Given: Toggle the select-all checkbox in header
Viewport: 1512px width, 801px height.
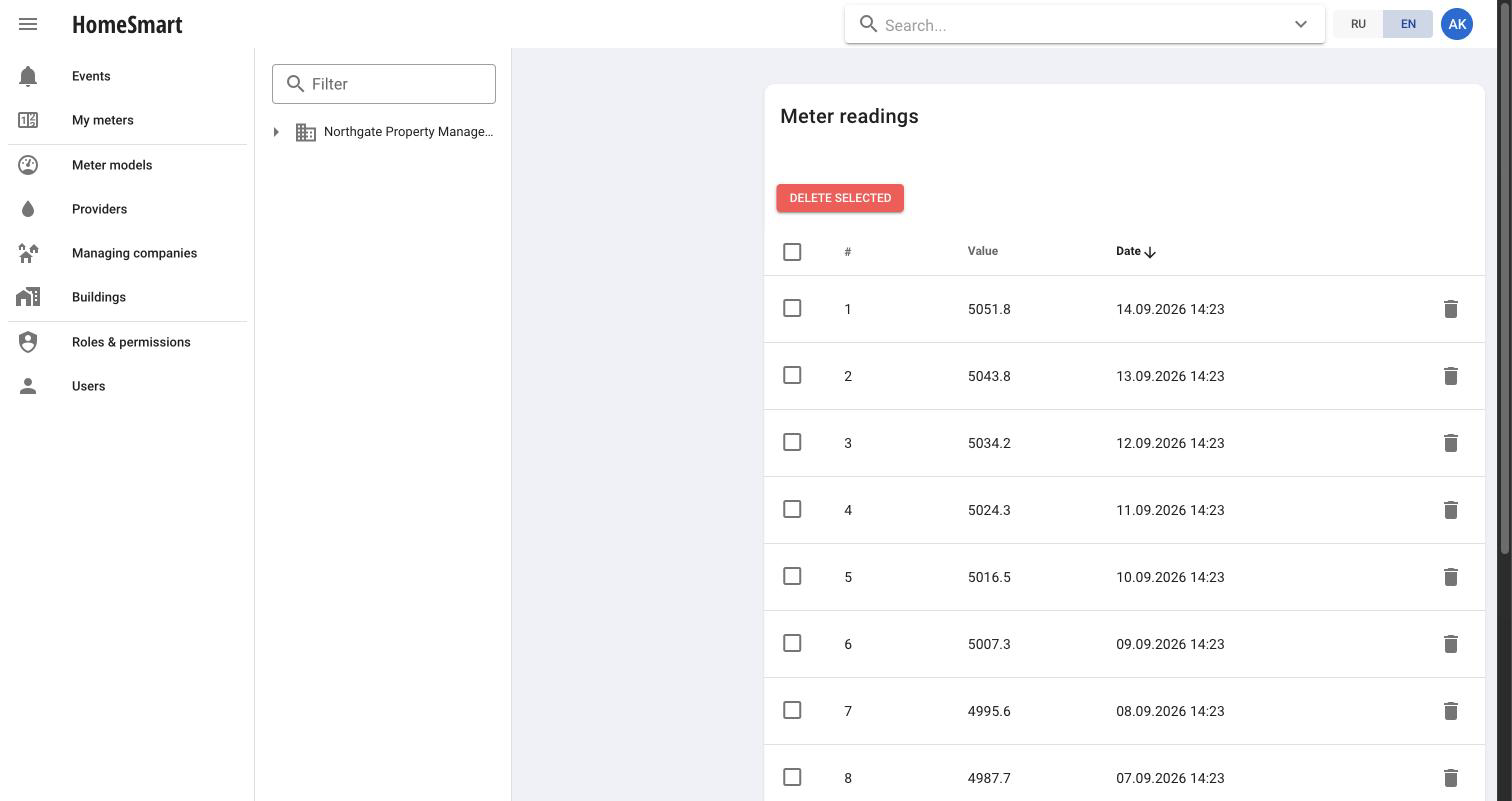Looking at the screenshot, I should [x=792, y=252].
